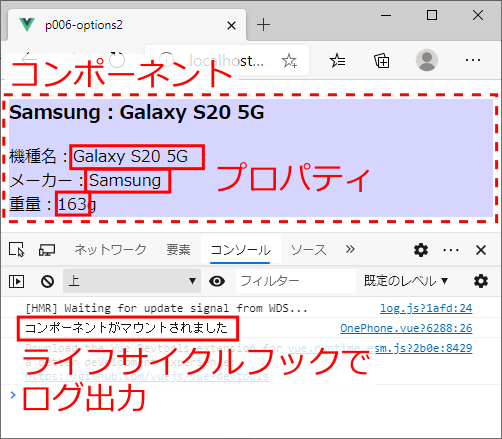Click the refresh page icon
The width and height of the screenshot is (502, 439).
[117, 60]
